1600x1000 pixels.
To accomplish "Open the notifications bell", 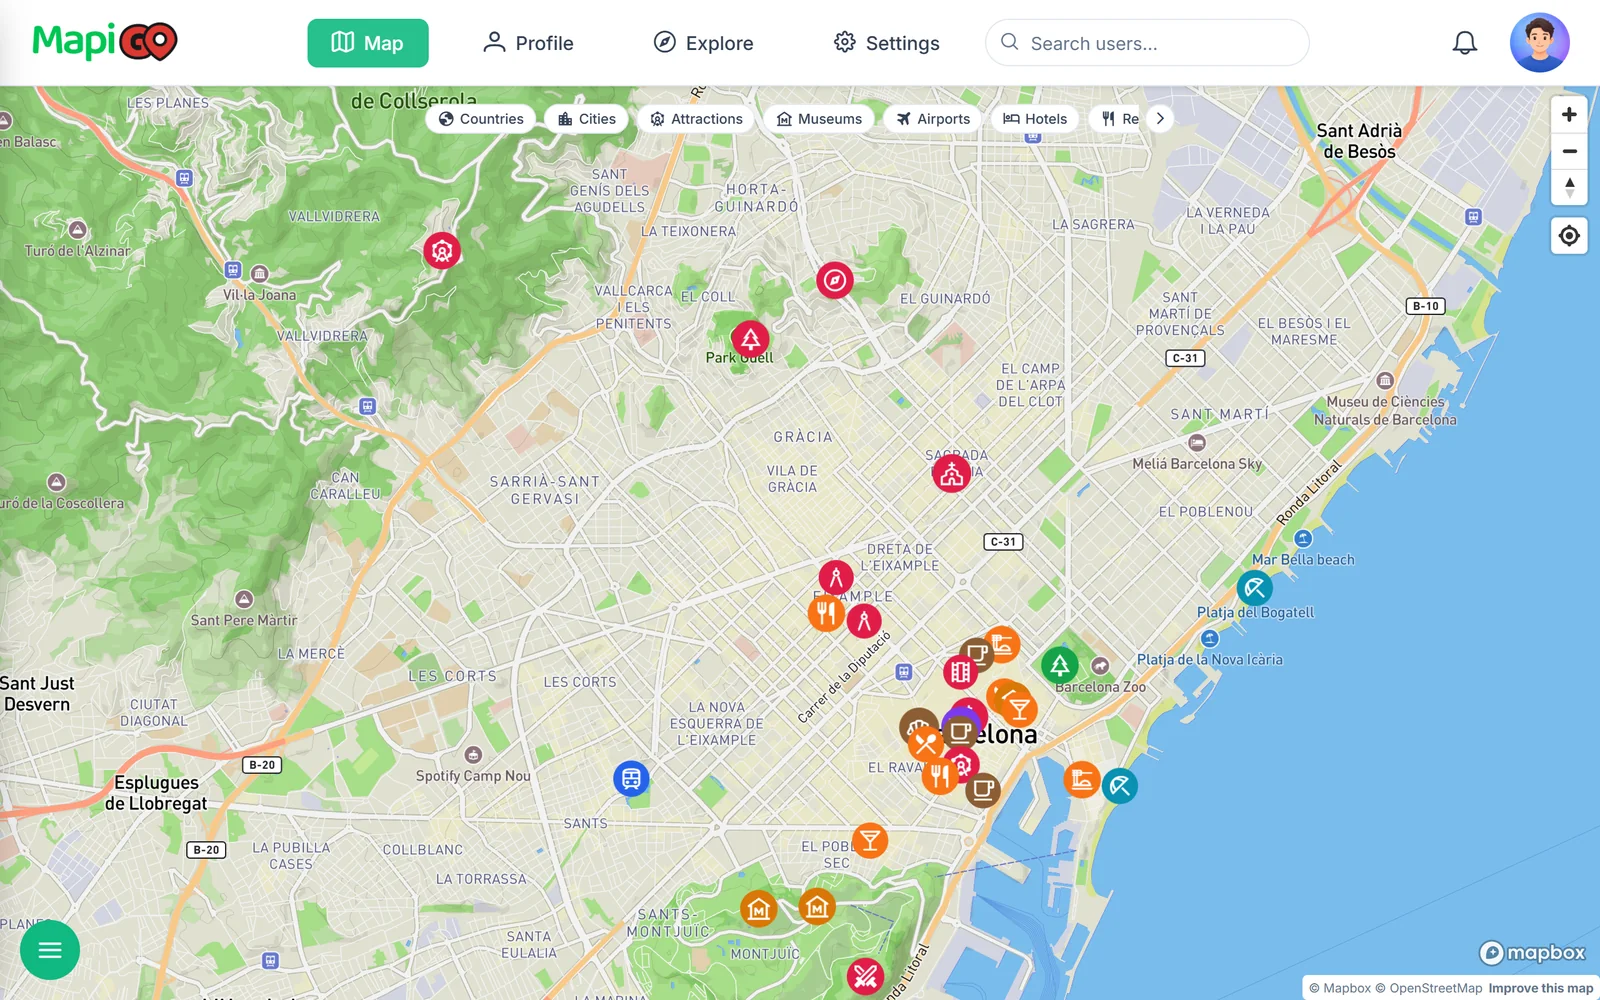I will (1465, 43).
